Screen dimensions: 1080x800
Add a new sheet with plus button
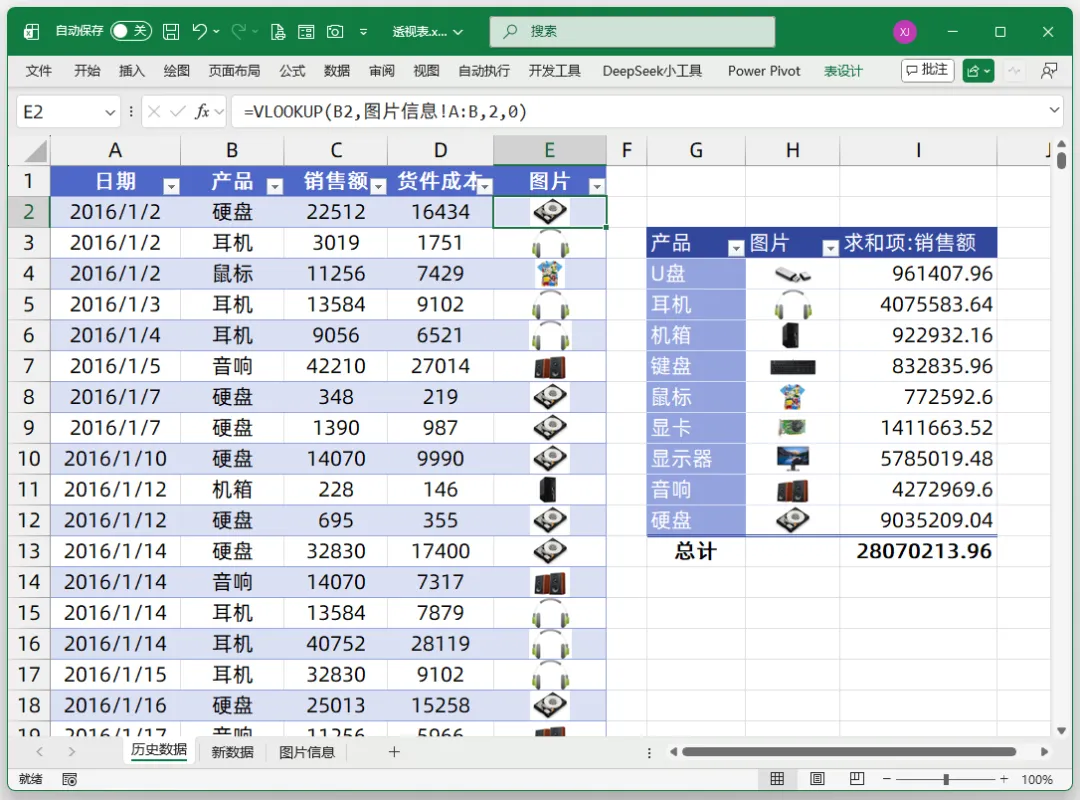point(394,752)
